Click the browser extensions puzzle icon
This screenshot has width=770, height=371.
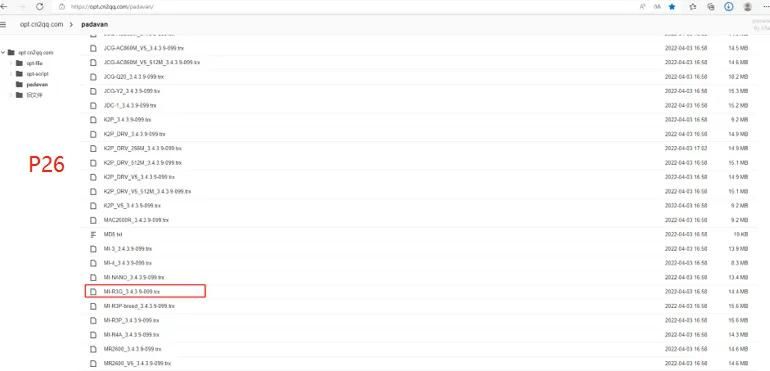692,7
